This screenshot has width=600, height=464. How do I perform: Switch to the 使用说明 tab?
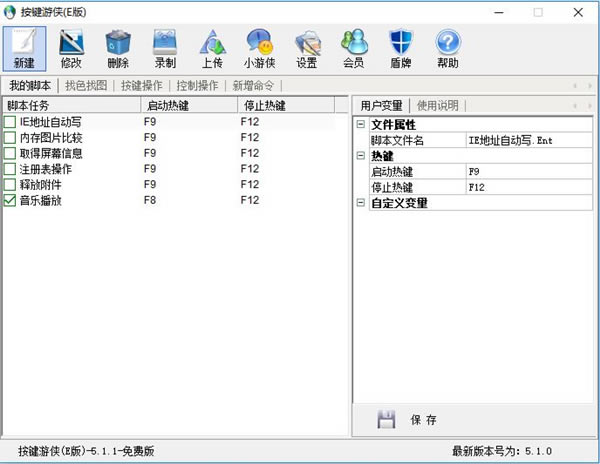438,105
